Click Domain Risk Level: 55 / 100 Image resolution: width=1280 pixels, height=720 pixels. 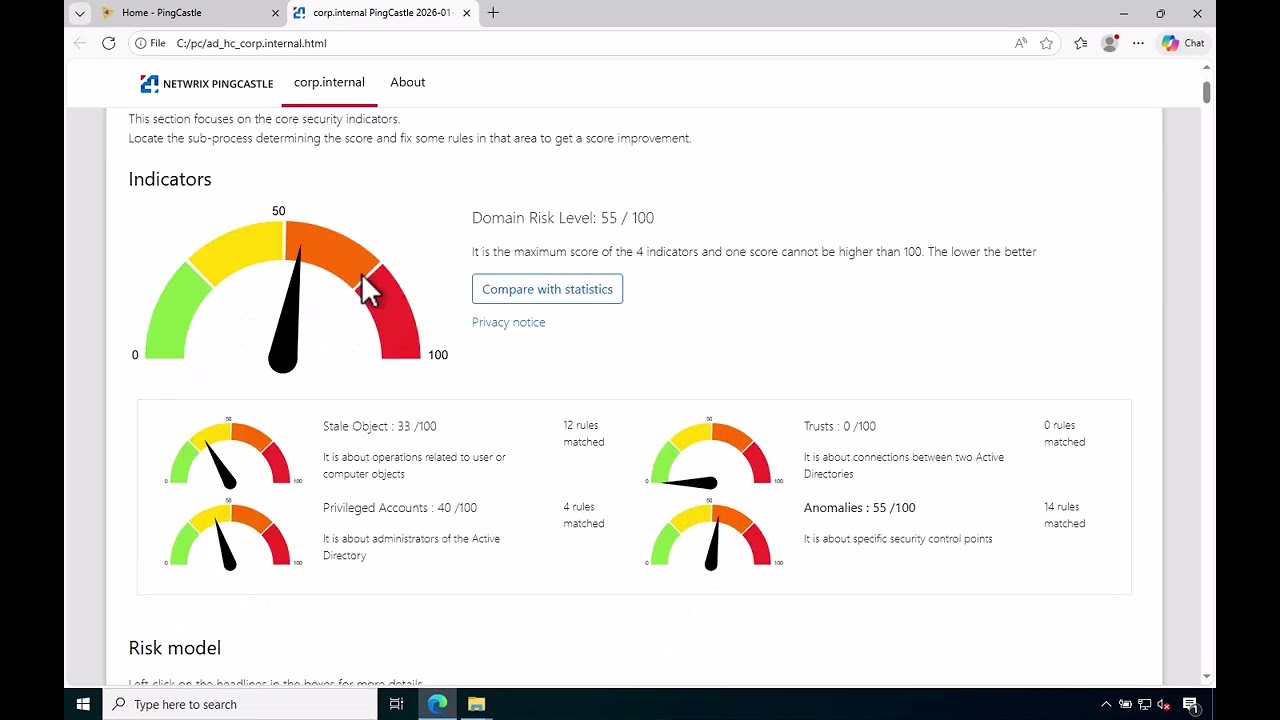563,218
